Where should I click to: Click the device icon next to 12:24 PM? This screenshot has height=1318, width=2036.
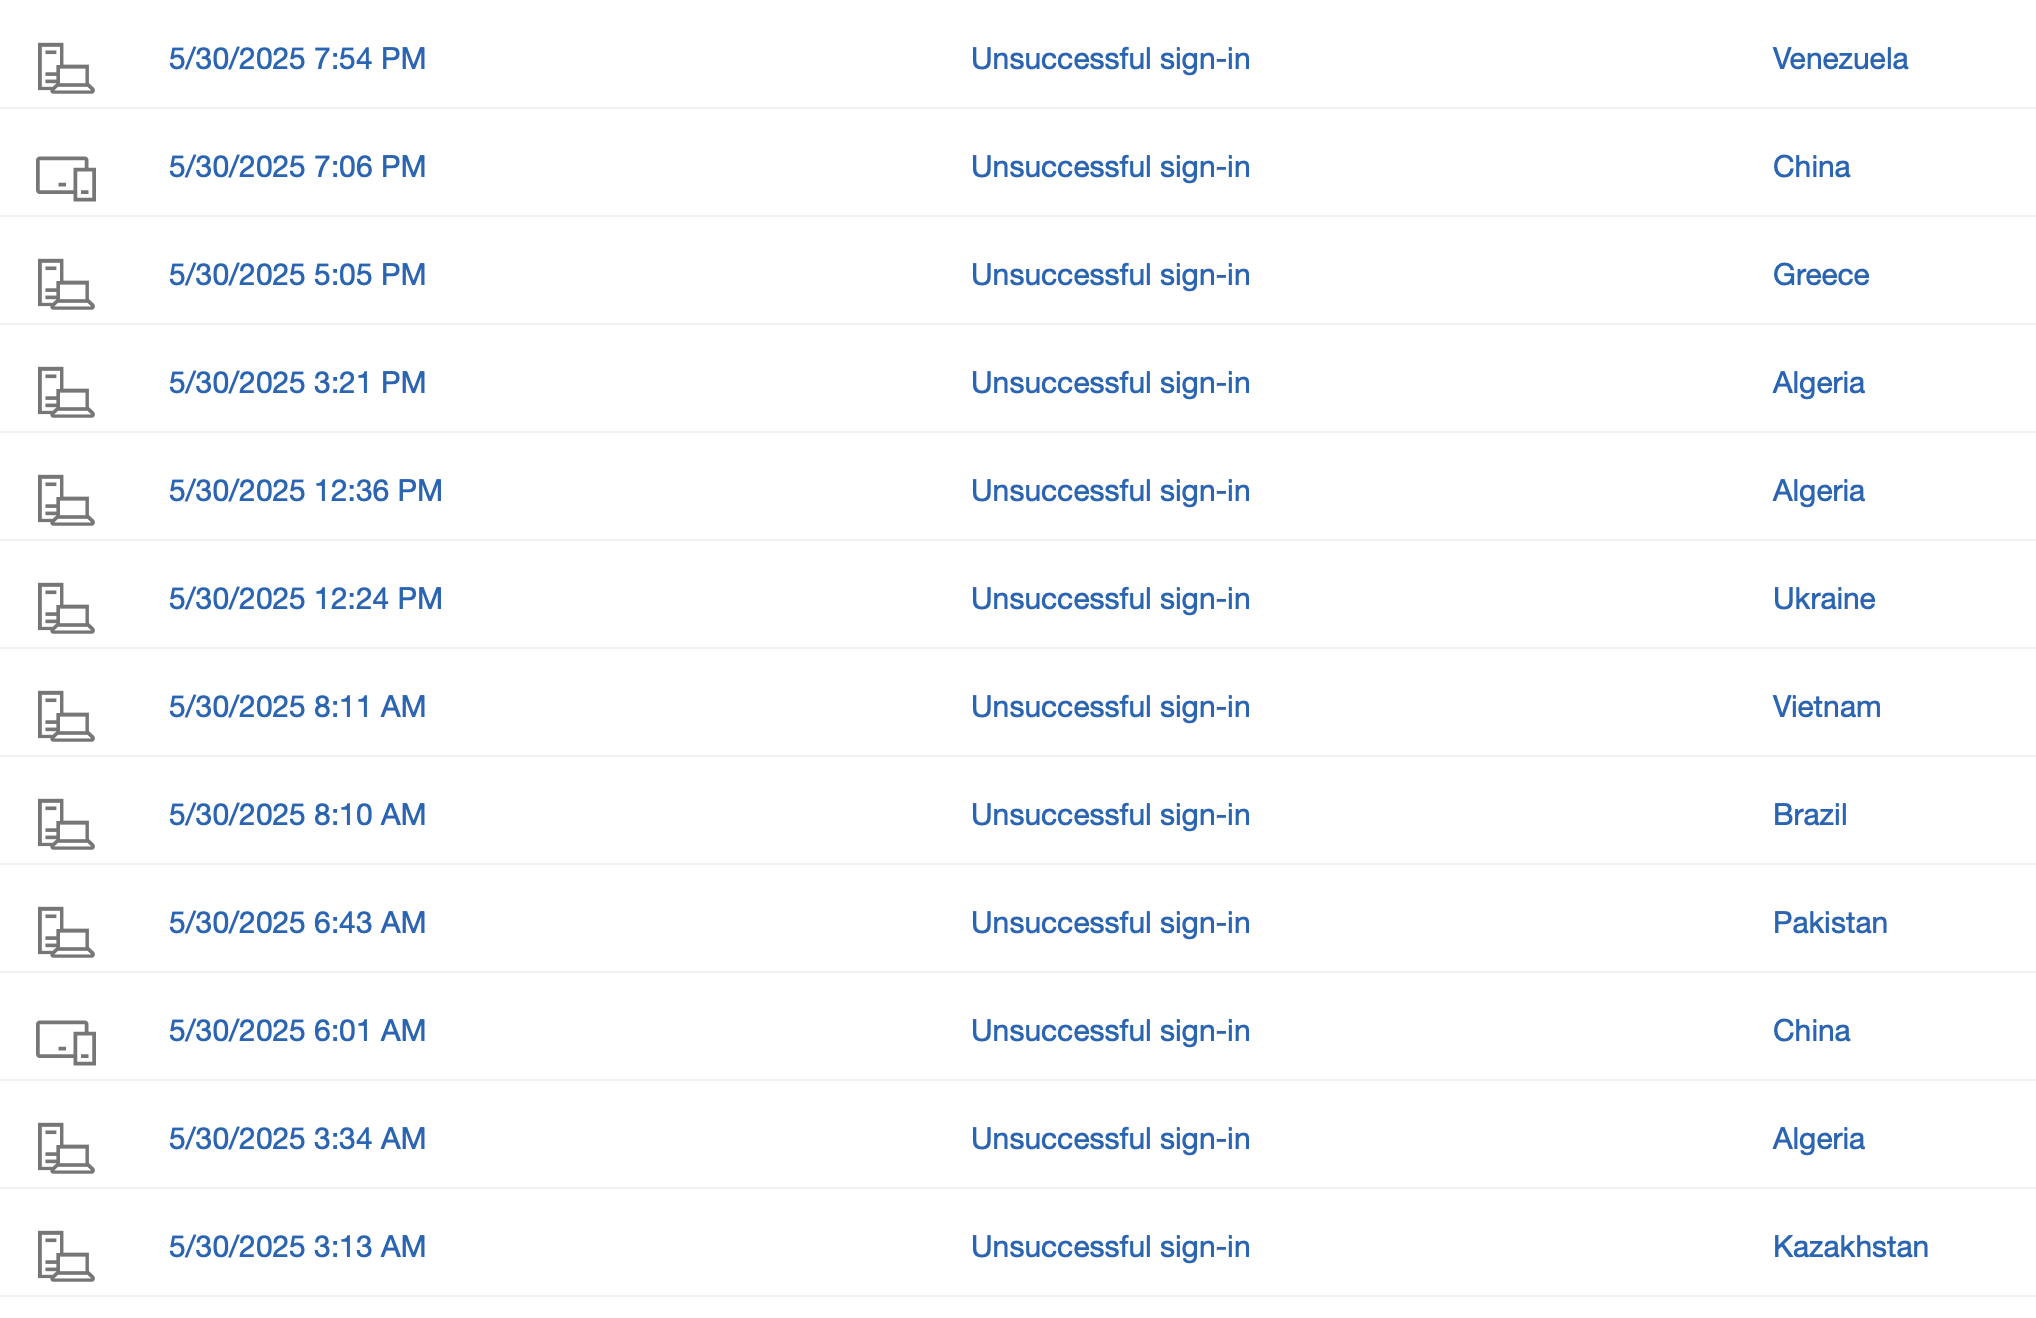[x=66, y=608]
